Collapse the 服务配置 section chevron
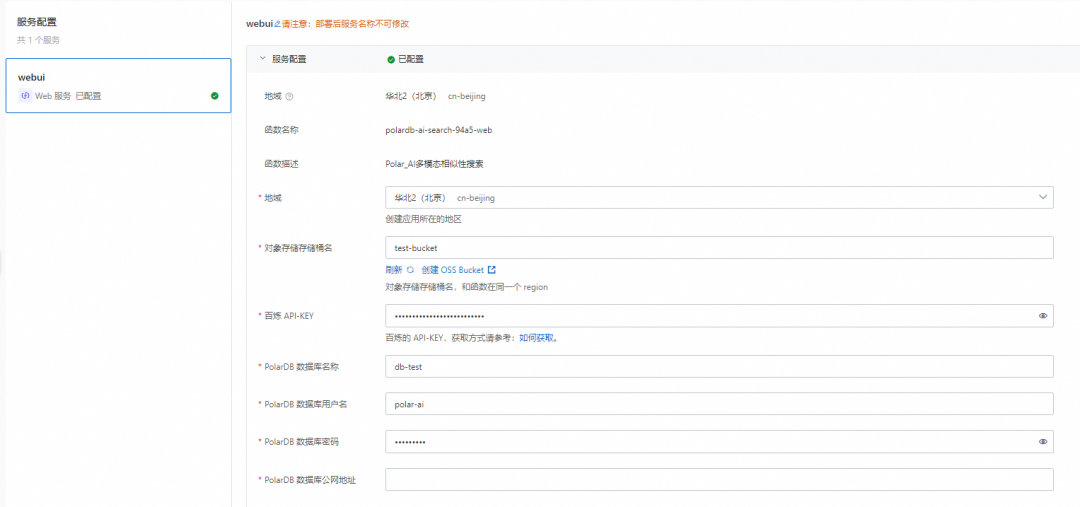1080x507 pixels. (262, 59)
